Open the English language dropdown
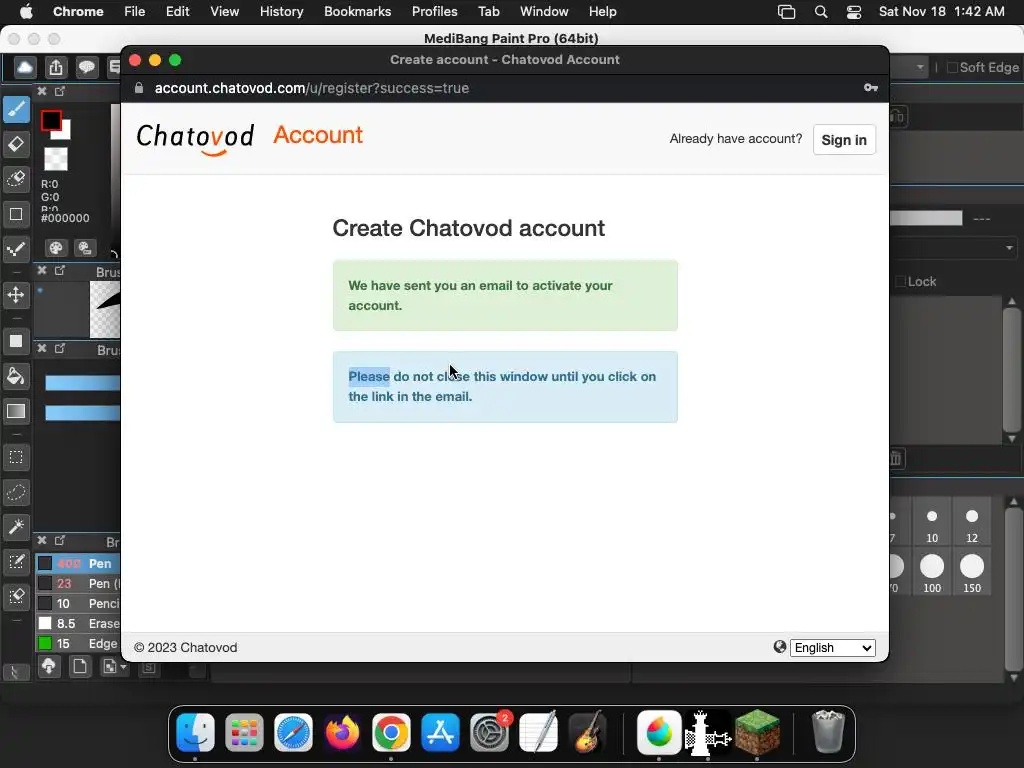1024x768 pixels. (x=833, y=648)
